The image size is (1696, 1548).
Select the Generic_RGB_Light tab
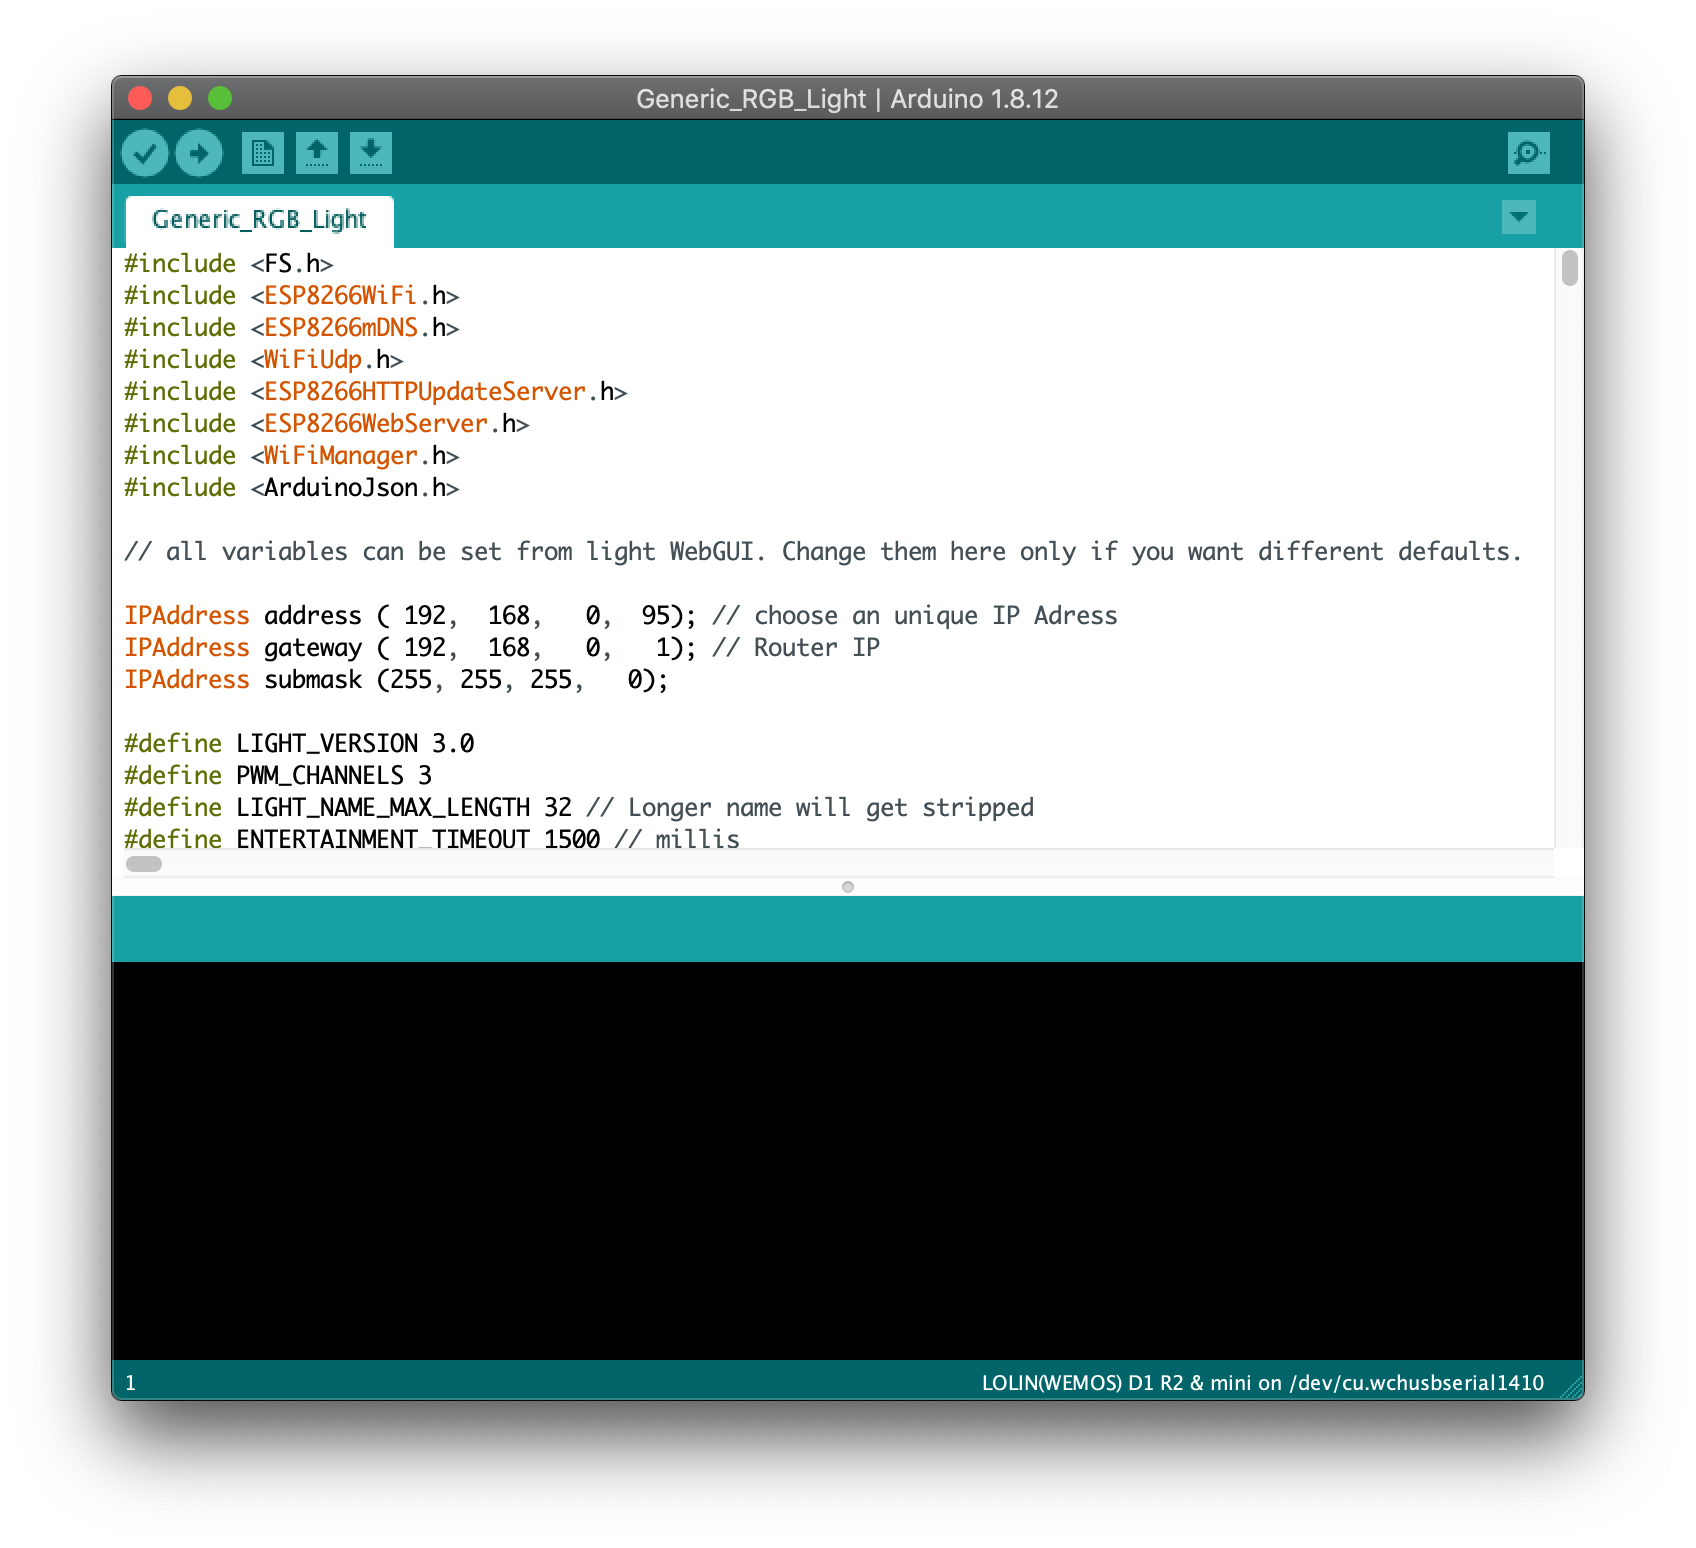pyautogui.click(x=259, y=220)
